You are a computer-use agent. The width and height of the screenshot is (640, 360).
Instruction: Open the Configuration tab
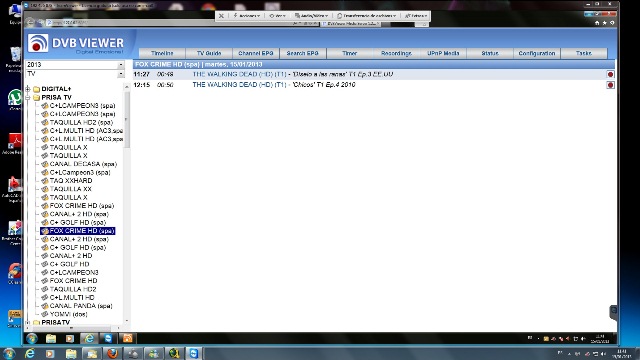[x=537, y=53]
